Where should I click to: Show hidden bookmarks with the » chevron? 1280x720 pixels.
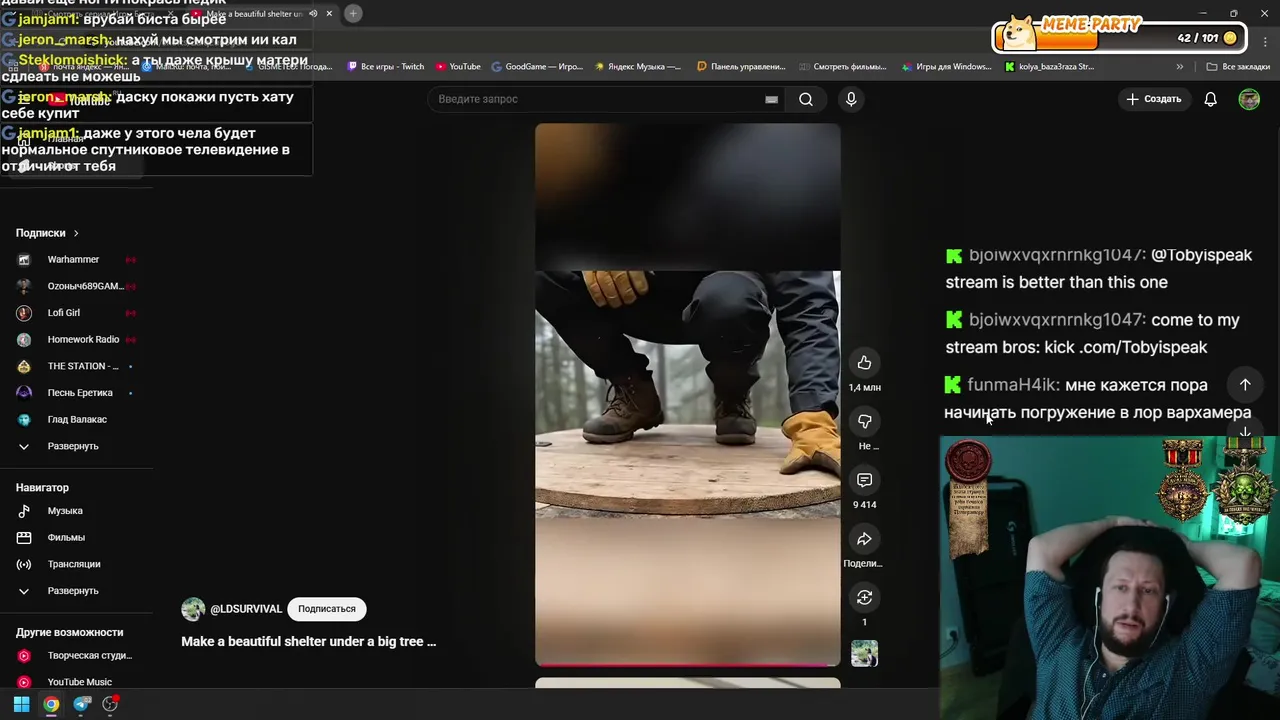[x=1180, y=67]
